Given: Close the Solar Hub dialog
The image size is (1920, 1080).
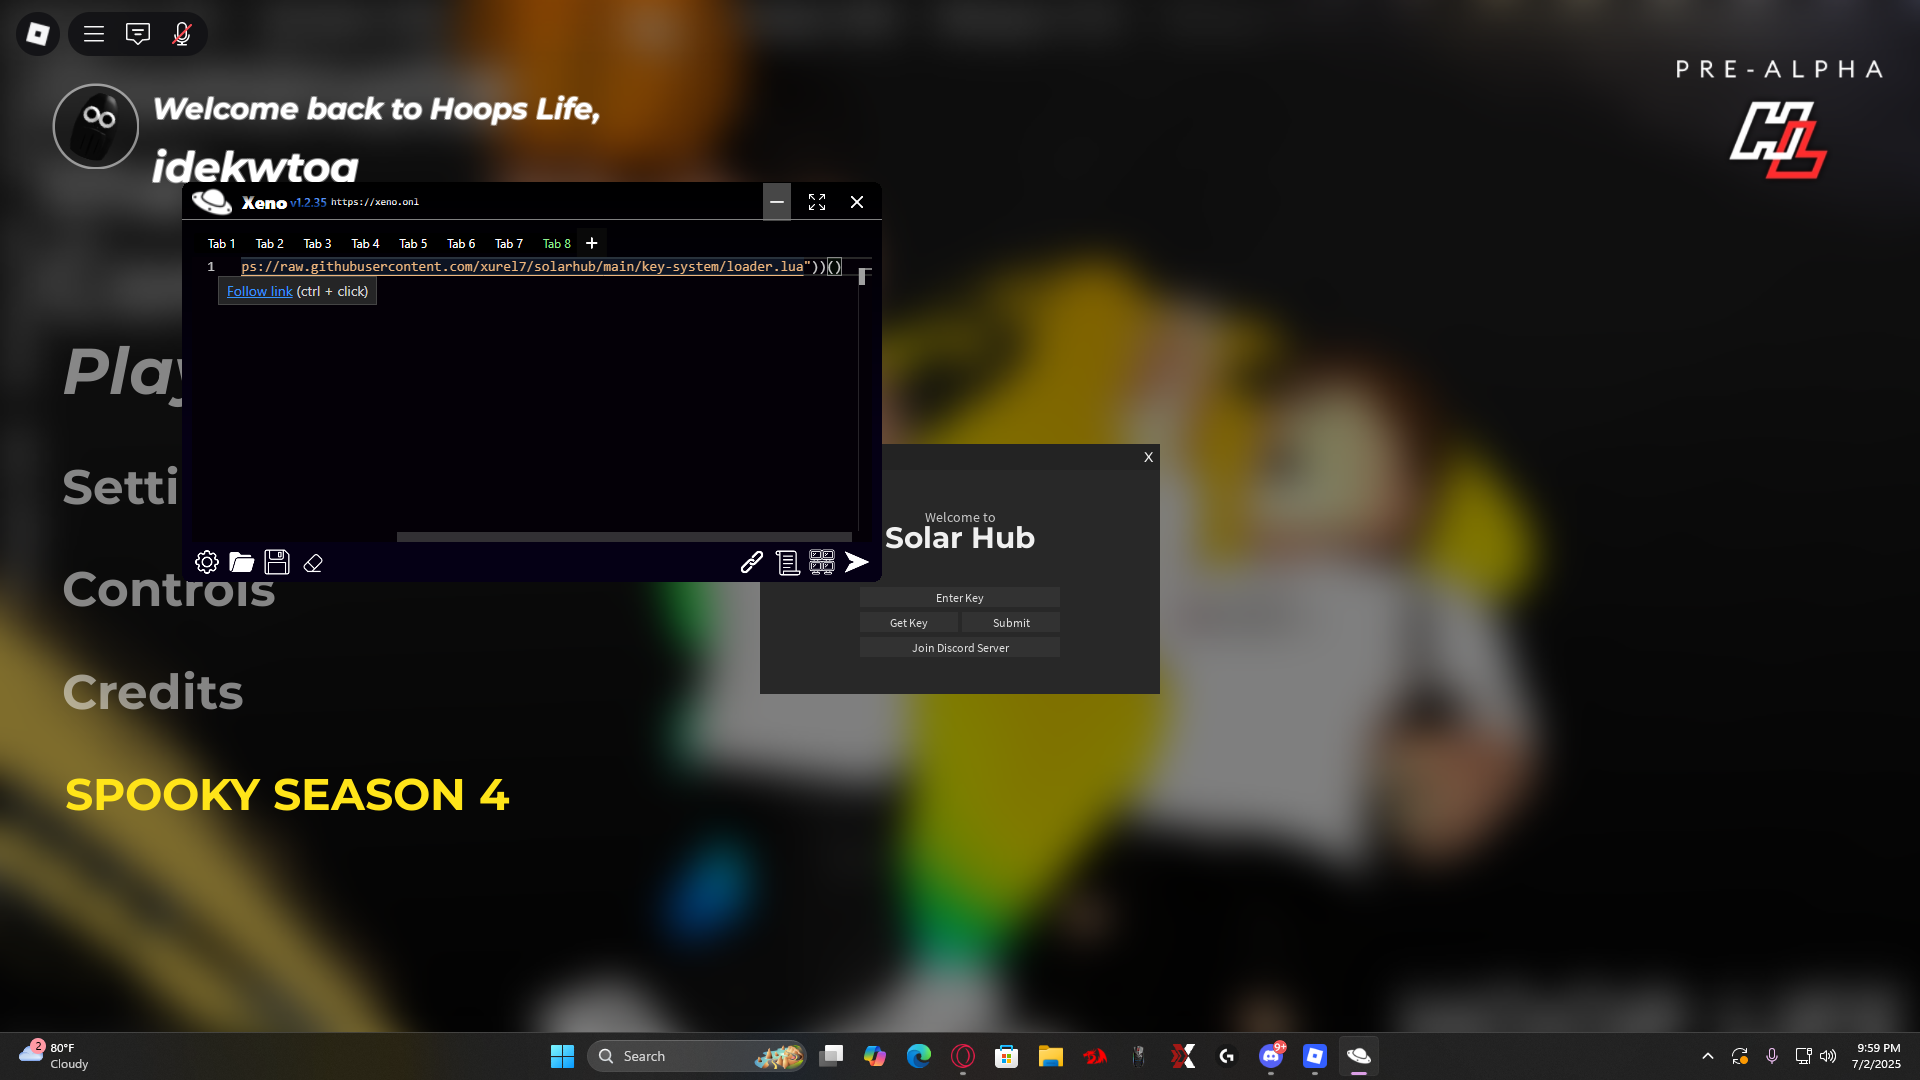Looking at the screenshot, I should pyautogui.click(x=1149, y=457).
